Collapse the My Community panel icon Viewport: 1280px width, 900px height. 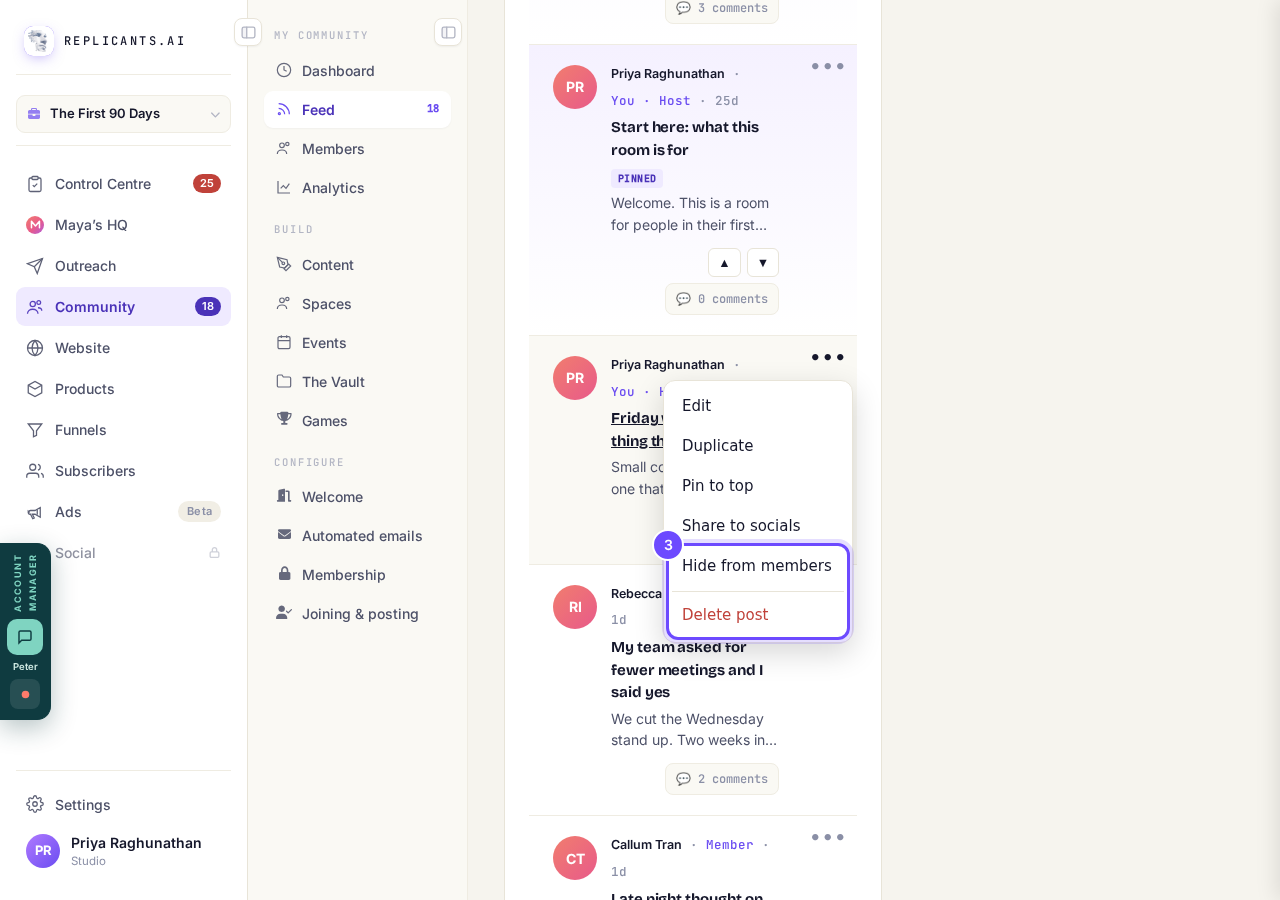click(448, 32)
